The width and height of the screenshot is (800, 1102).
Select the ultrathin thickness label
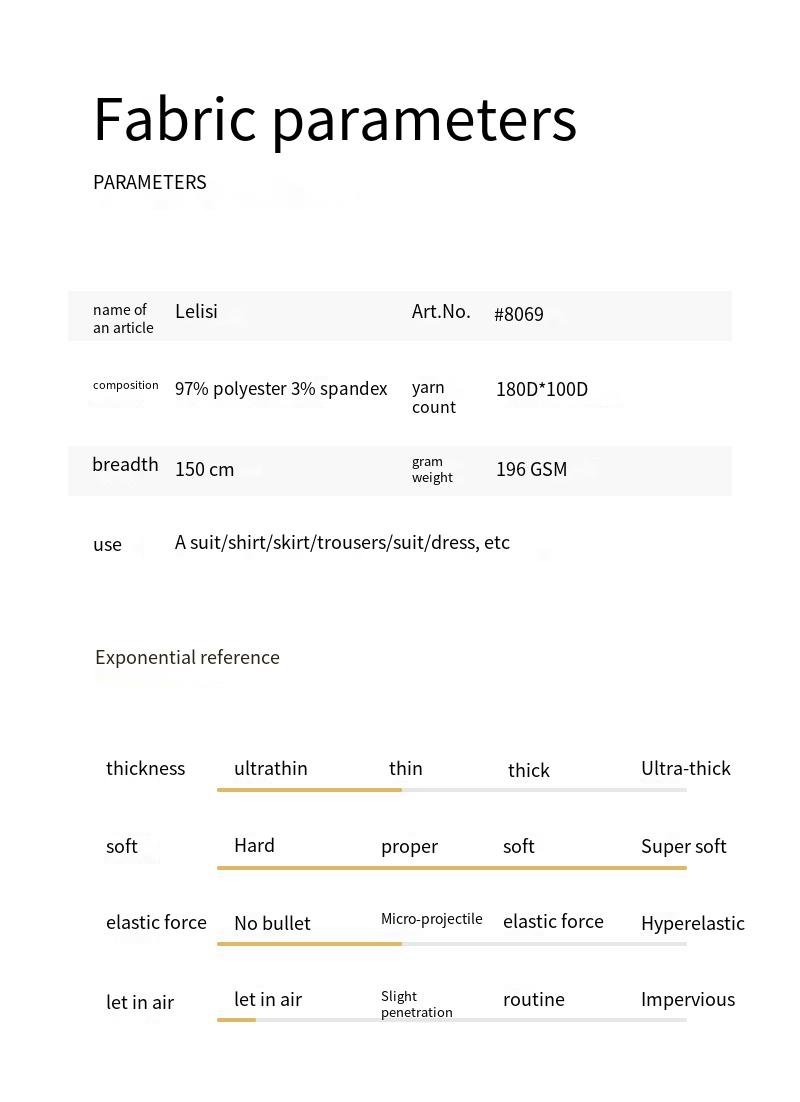(270, 768)
